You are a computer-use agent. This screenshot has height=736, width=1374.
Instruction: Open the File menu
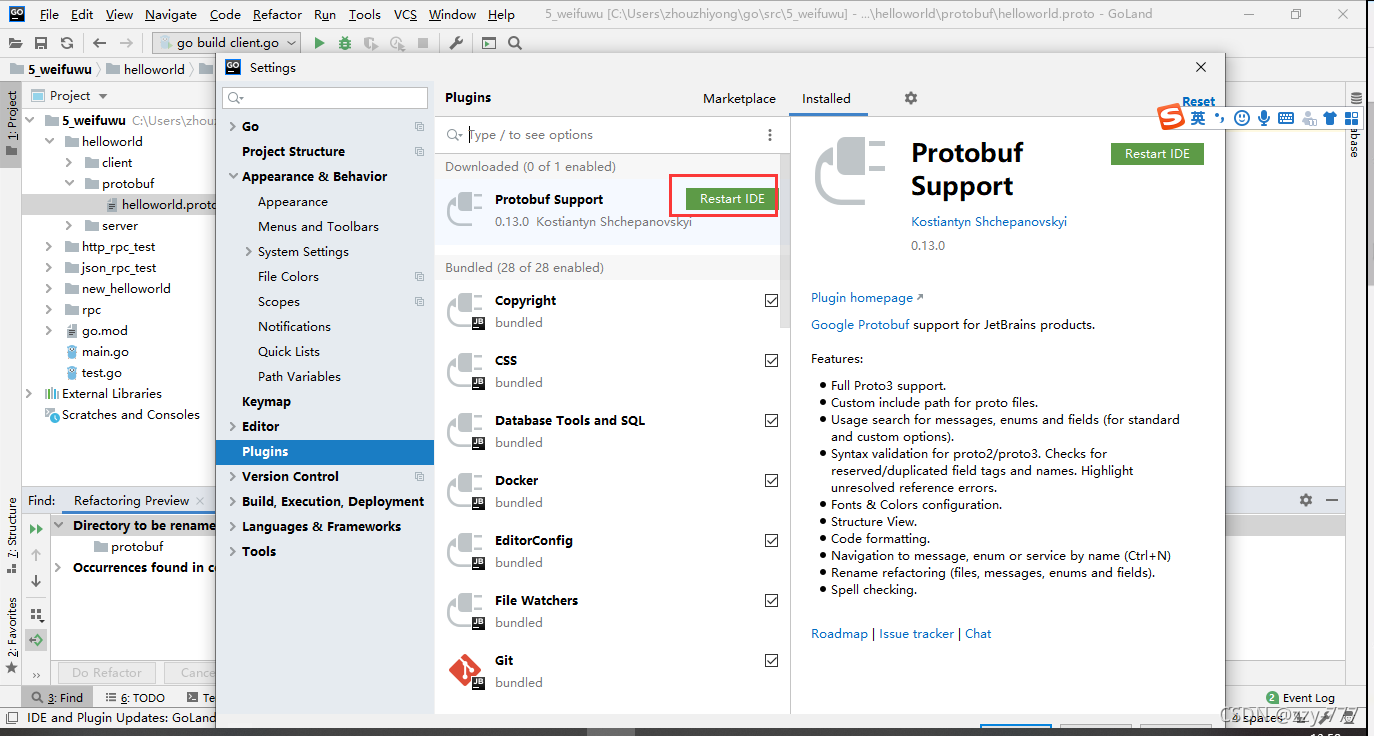[49, 15]
